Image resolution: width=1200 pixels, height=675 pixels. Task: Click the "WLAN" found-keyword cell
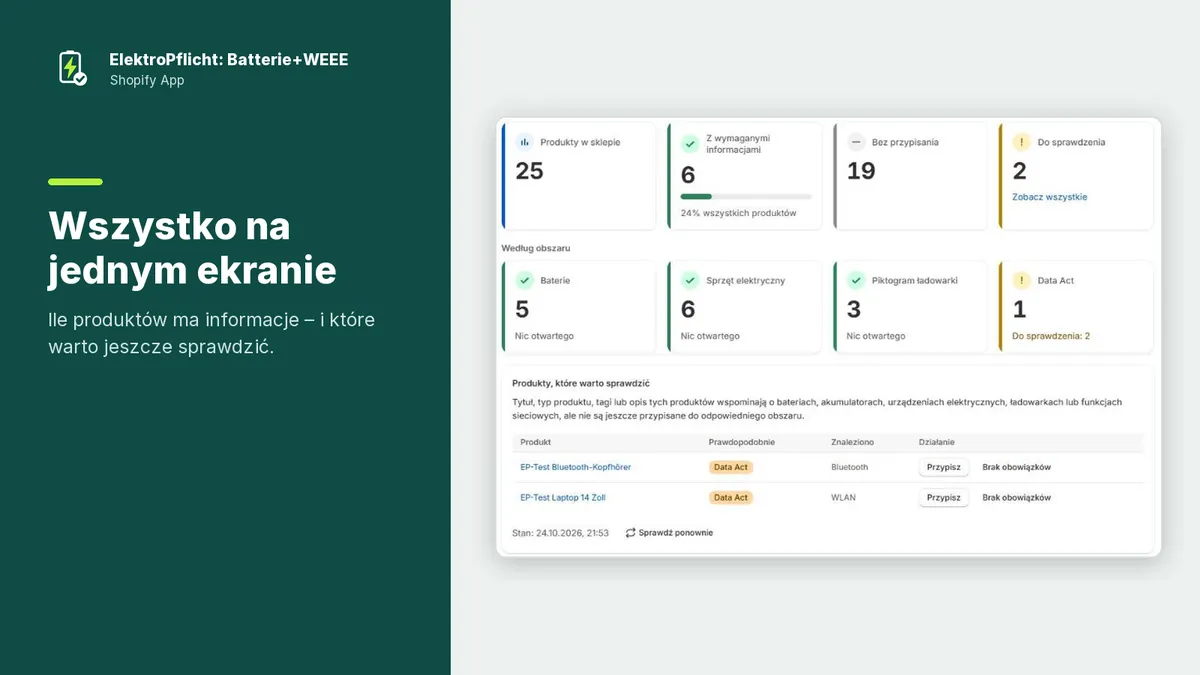point(843,497)
